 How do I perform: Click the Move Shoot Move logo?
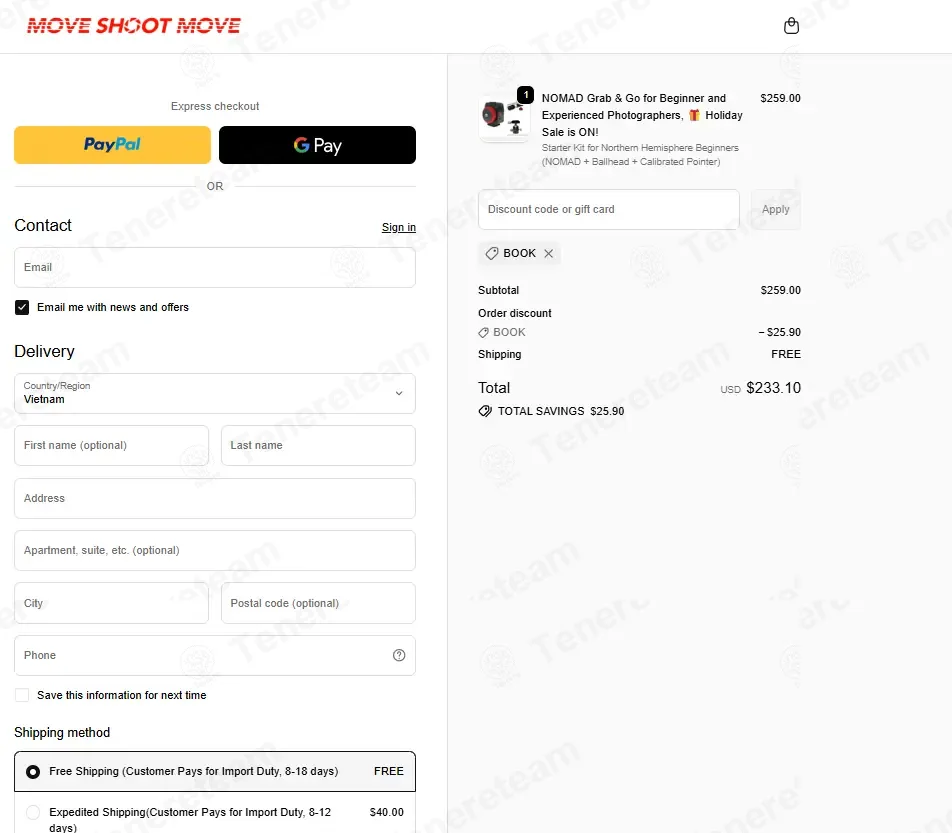tap(134, 26)
